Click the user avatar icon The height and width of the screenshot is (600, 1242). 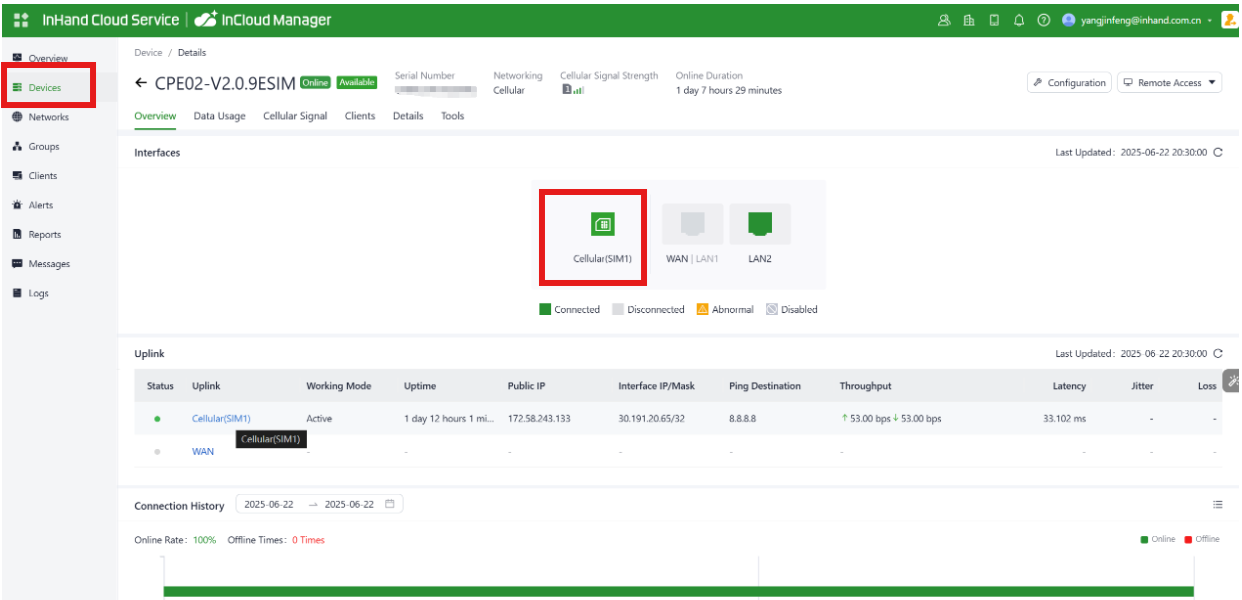pyautogui.click(x=1069, y=20)
